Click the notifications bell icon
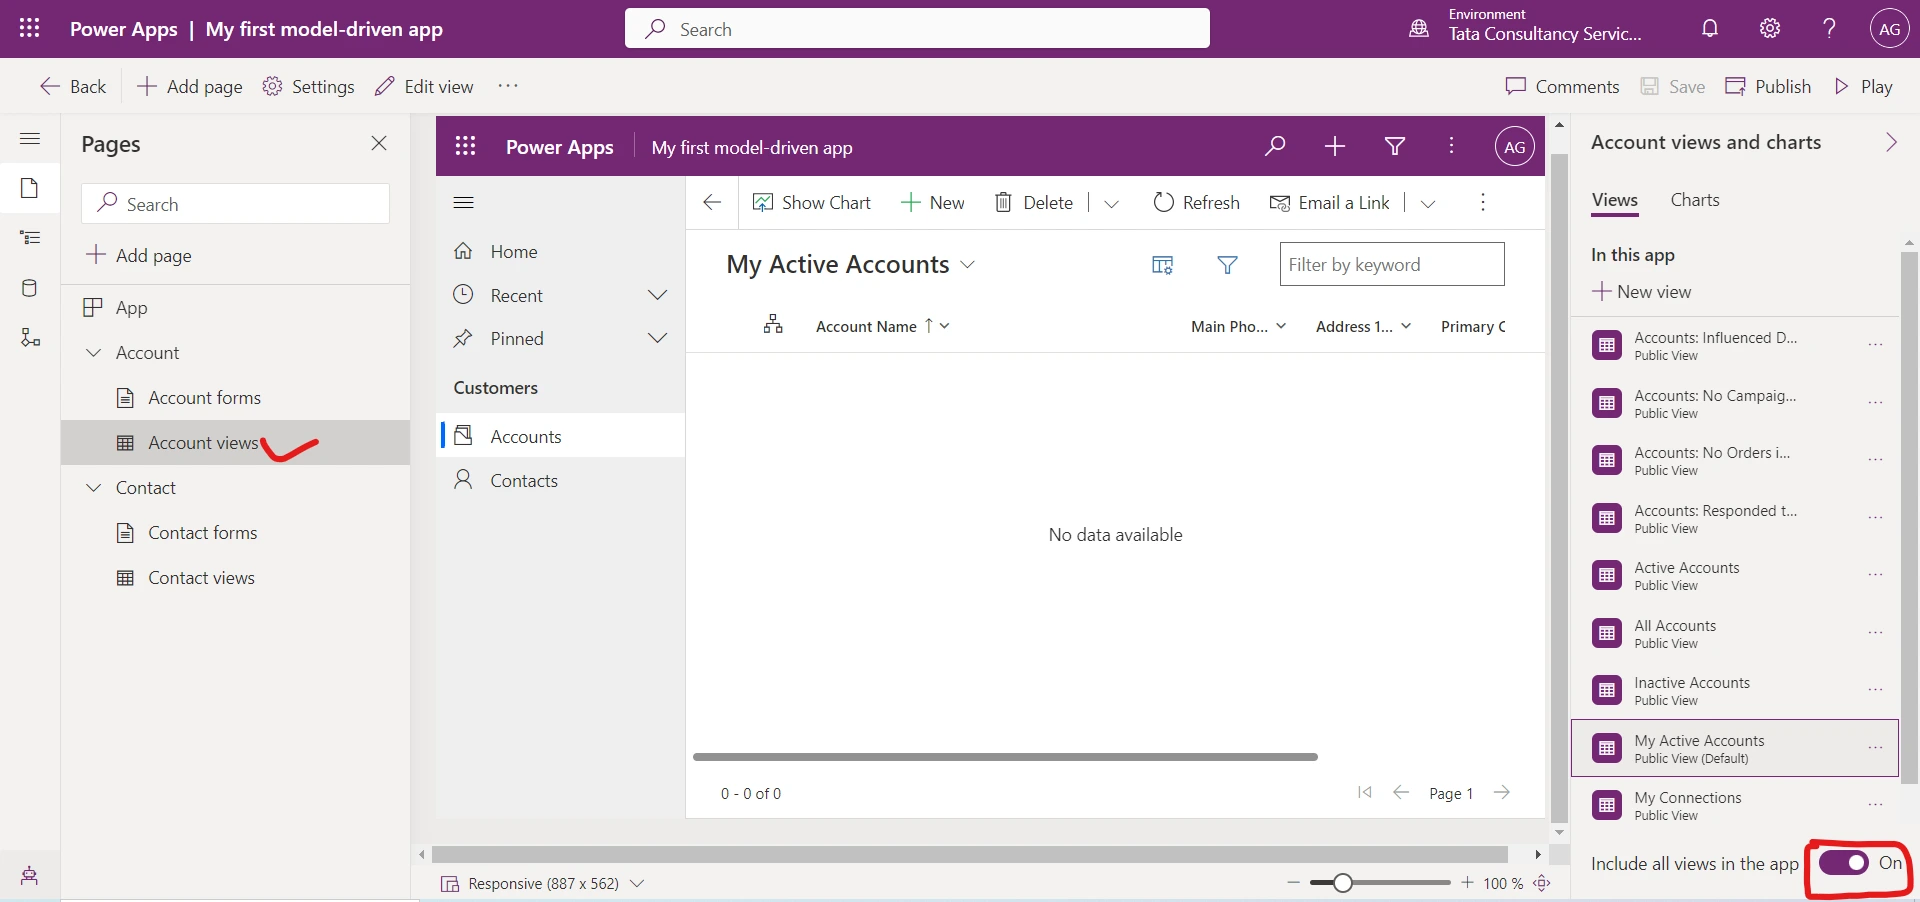The height and width of the screenshot is (902, 1920). [x=1709, y=28]
